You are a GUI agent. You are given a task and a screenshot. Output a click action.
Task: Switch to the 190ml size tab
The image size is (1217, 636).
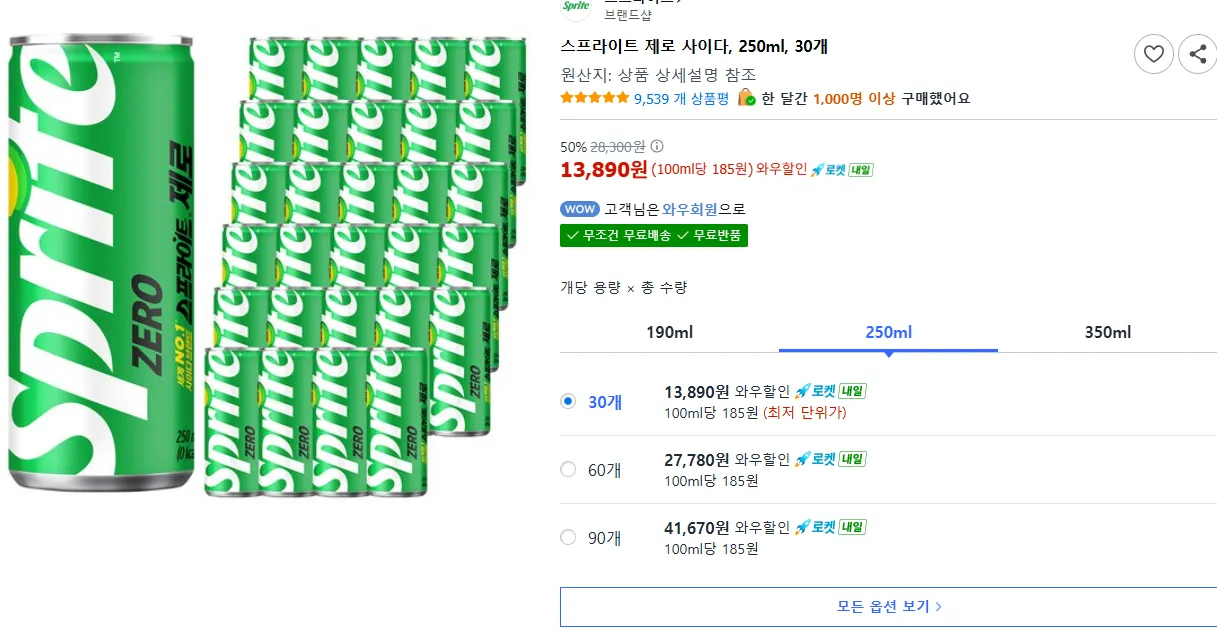coord(669,332)
